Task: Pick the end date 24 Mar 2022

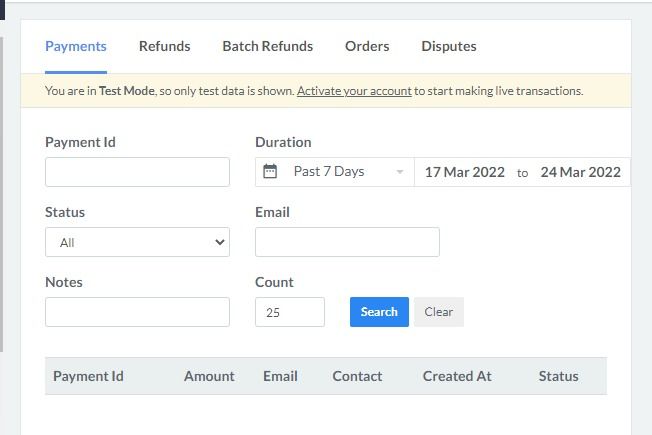Action: (x=580, y=172)
